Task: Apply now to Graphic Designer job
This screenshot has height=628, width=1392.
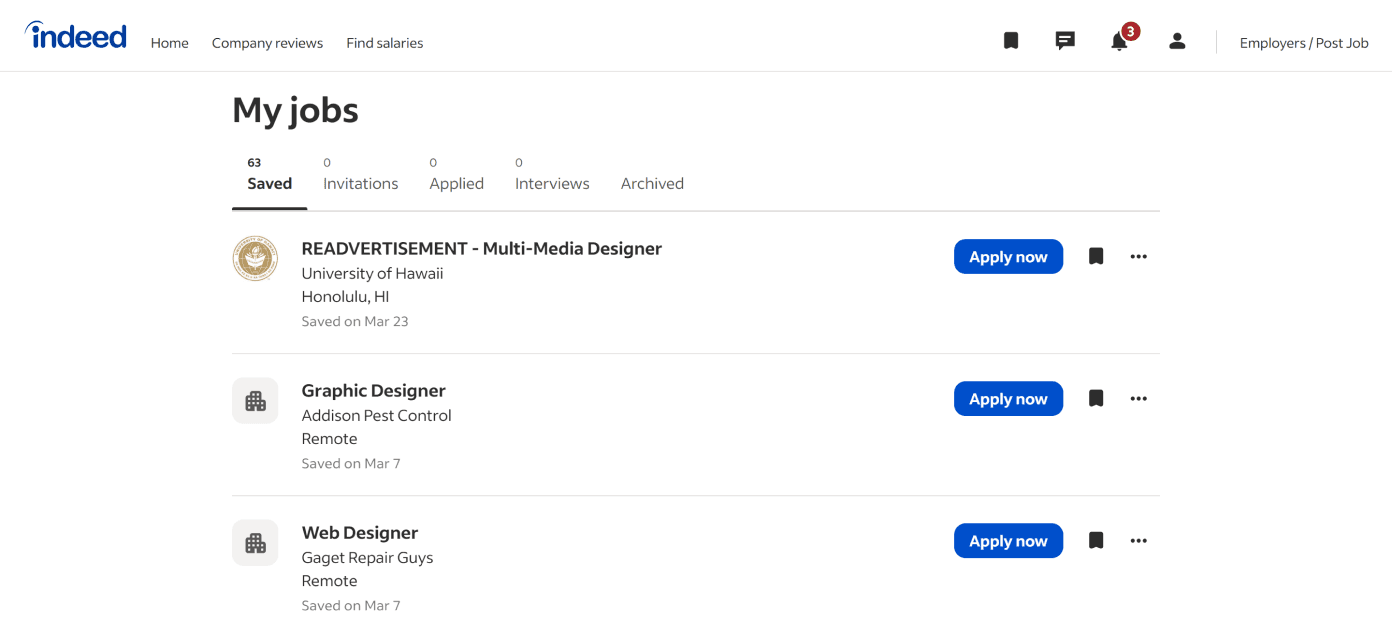Action: pyautogui.click(x=1008, y=398)
